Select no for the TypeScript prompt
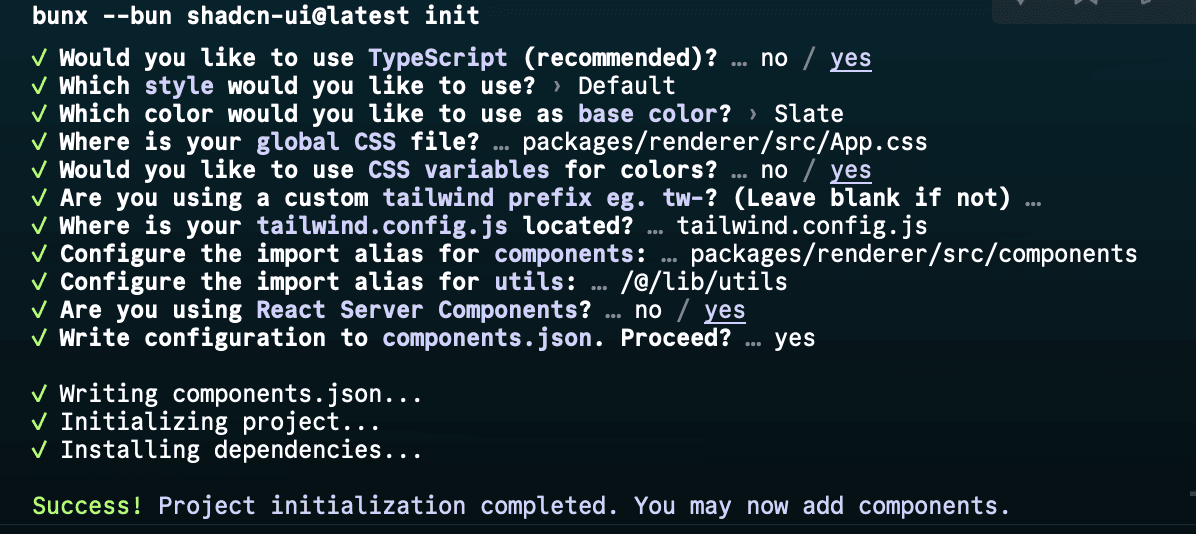Screen dimensions: 1196x534 coord(774,59)
